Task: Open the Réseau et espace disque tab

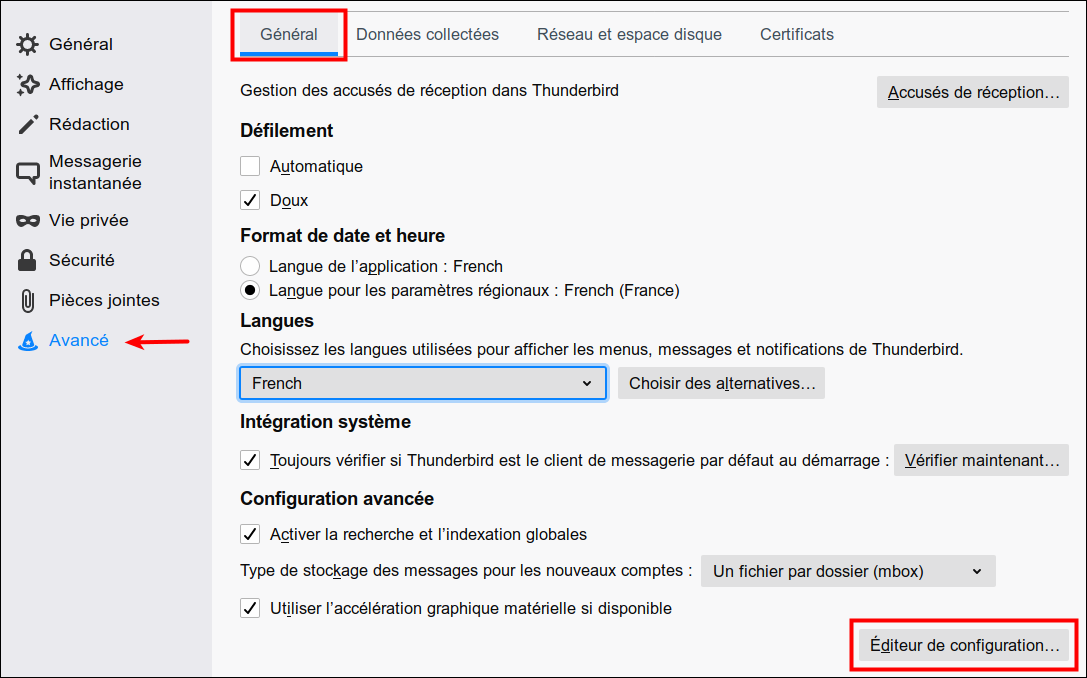Action: 629,34
